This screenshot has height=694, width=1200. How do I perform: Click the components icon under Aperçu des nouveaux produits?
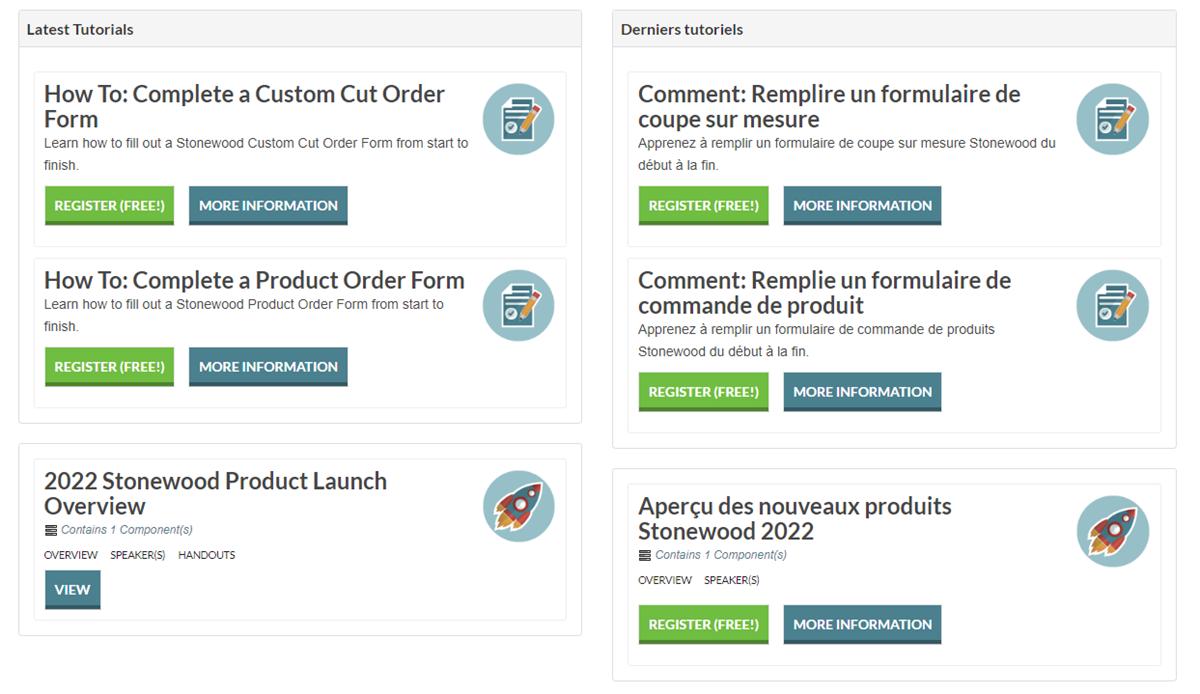645,555
